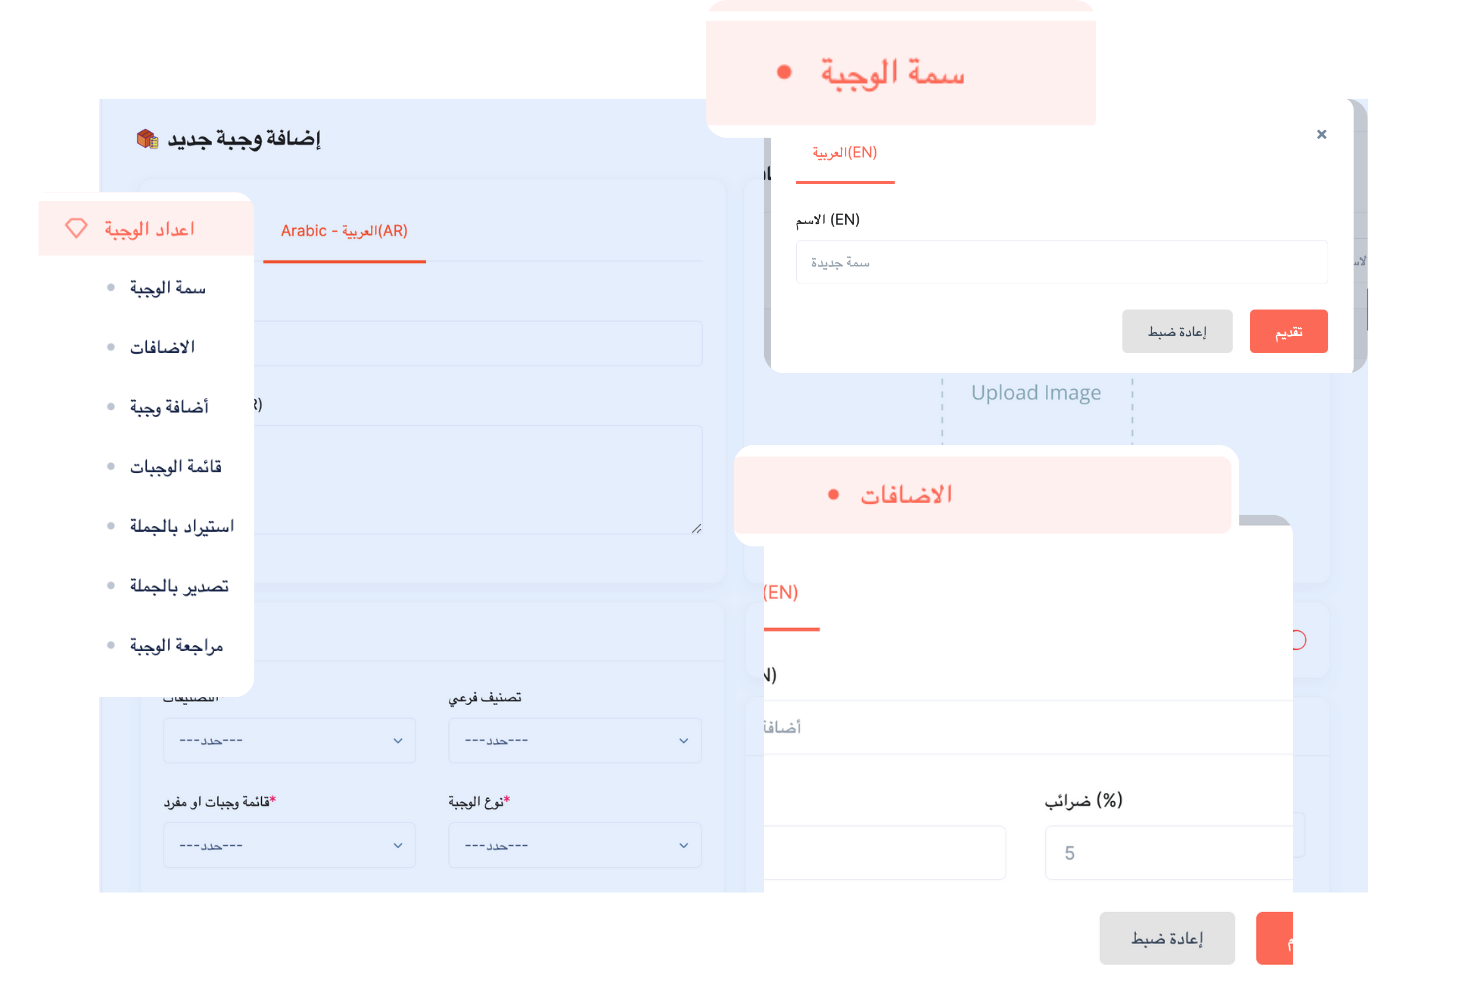Expand the تصنيف فرعي dropdown

[x=575, y=741]
